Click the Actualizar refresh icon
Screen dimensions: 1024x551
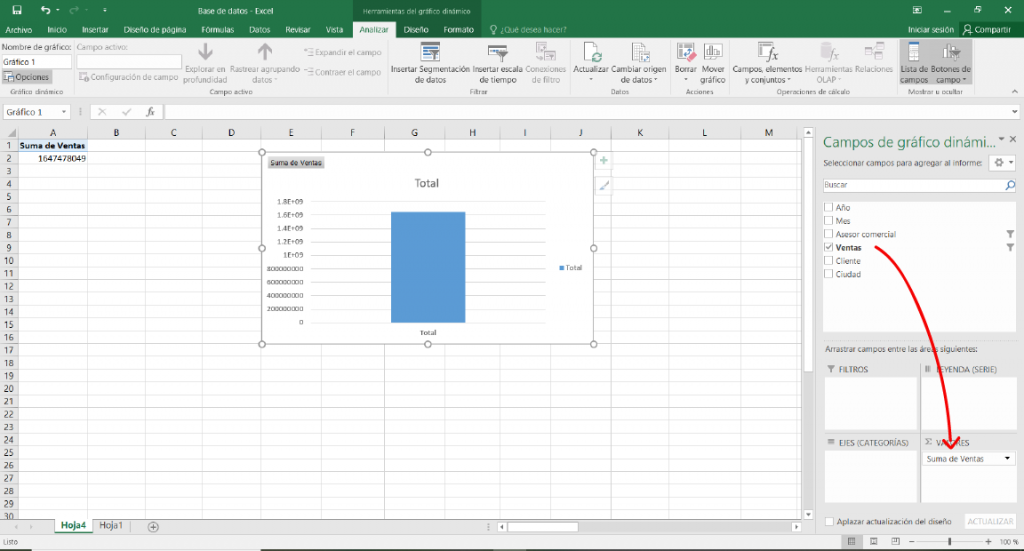pyautogui.click(x=591, y=53)
